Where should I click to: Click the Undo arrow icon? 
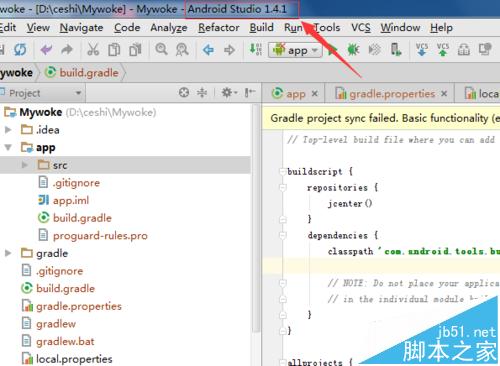46,50
